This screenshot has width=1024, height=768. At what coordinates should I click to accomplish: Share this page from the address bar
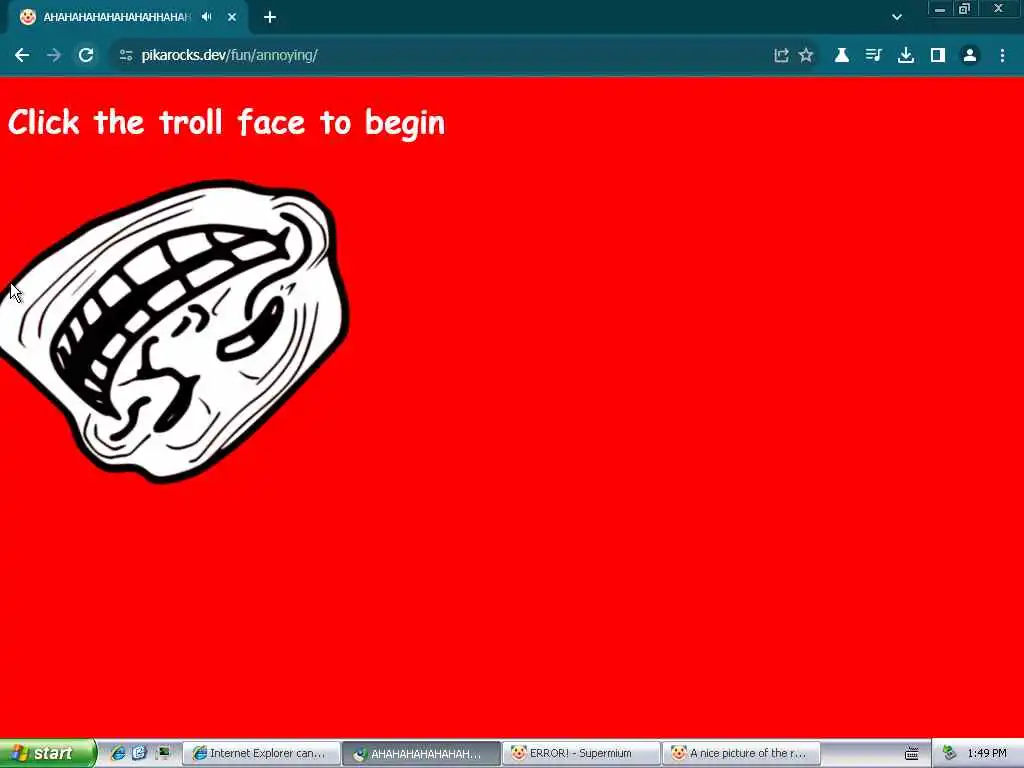point(781,56)
